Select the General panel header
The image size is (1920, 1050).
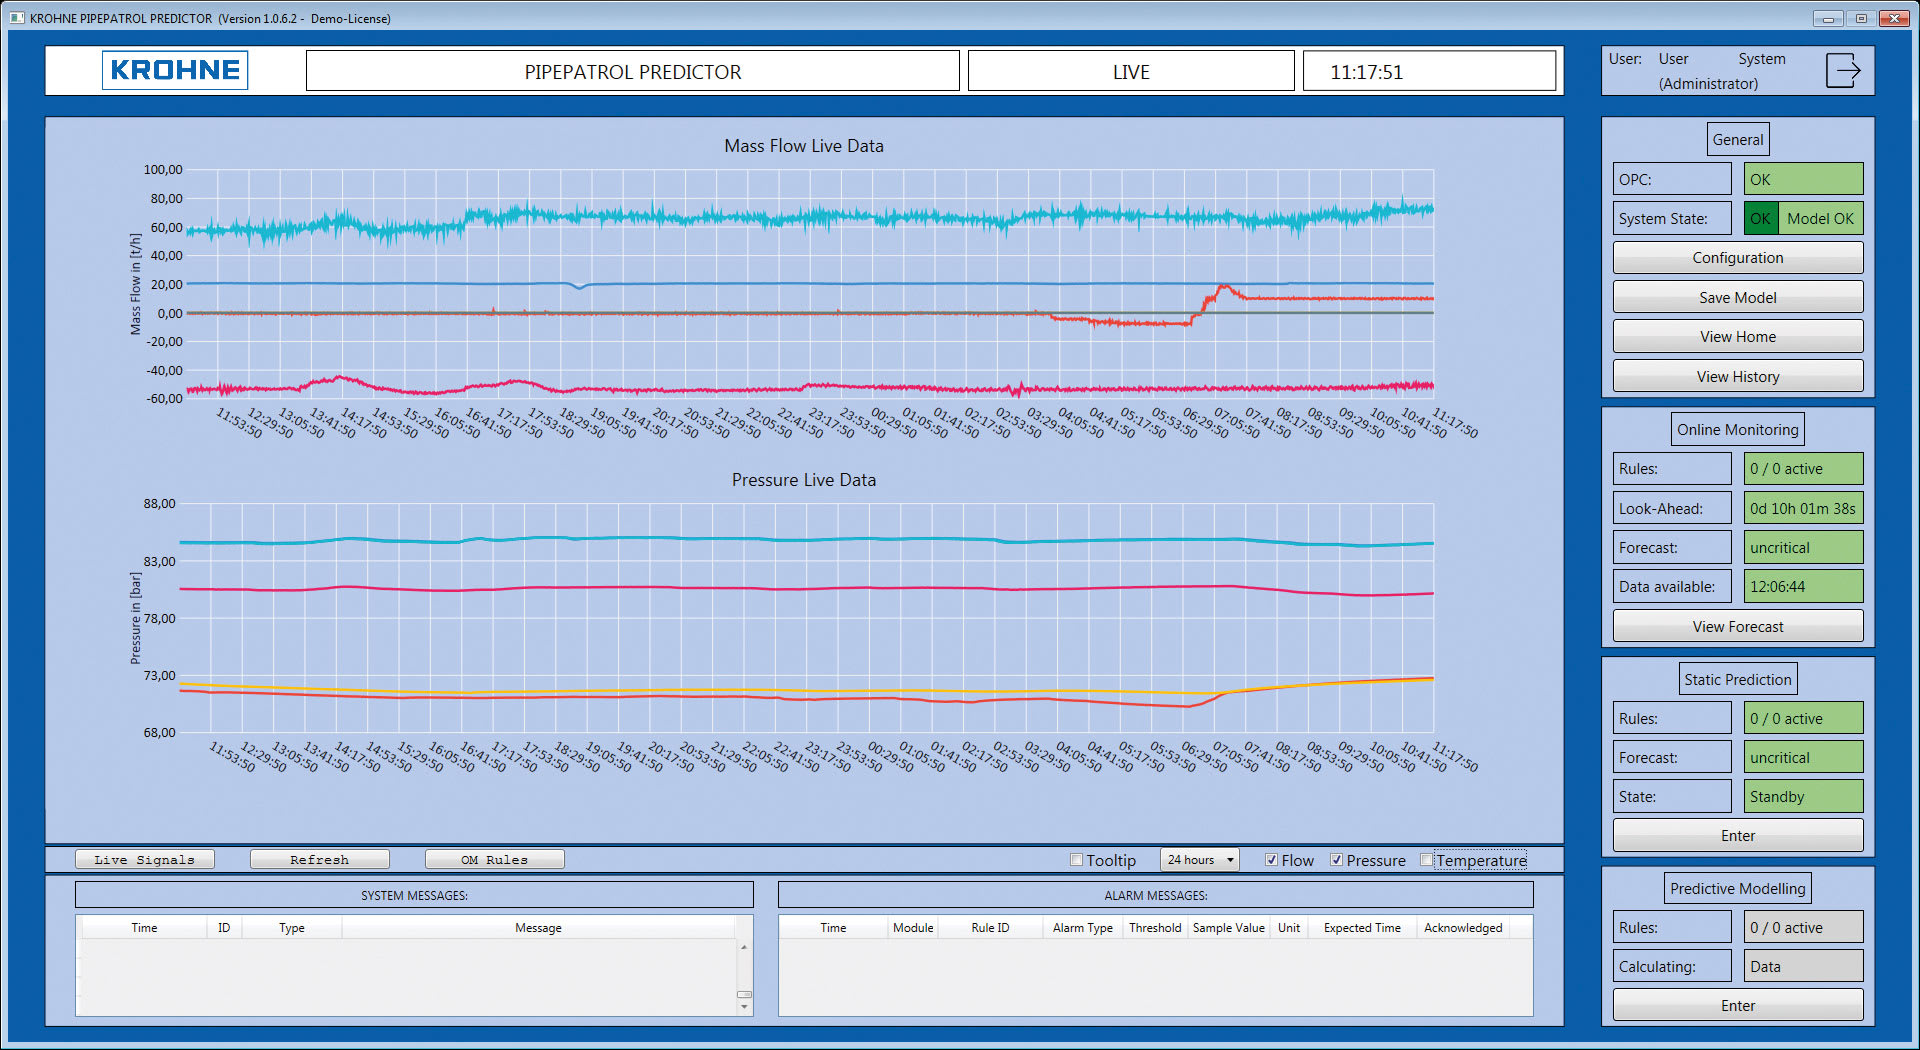(1738, 140)
